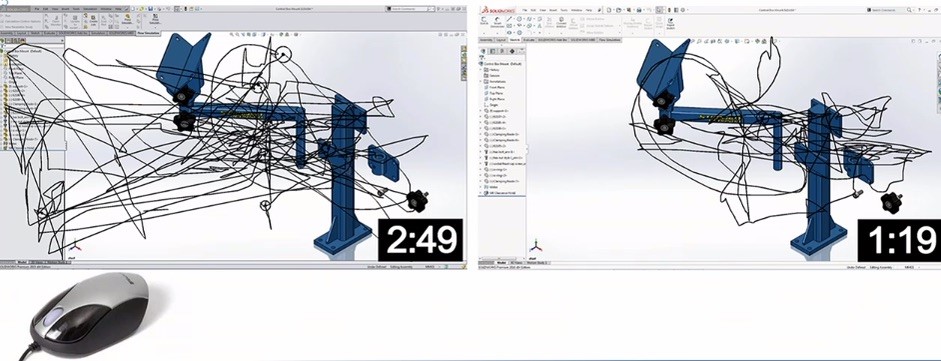Expand the Mates folder in tree
This screenshot has height=361, width=941.
(x=480, y=187)
